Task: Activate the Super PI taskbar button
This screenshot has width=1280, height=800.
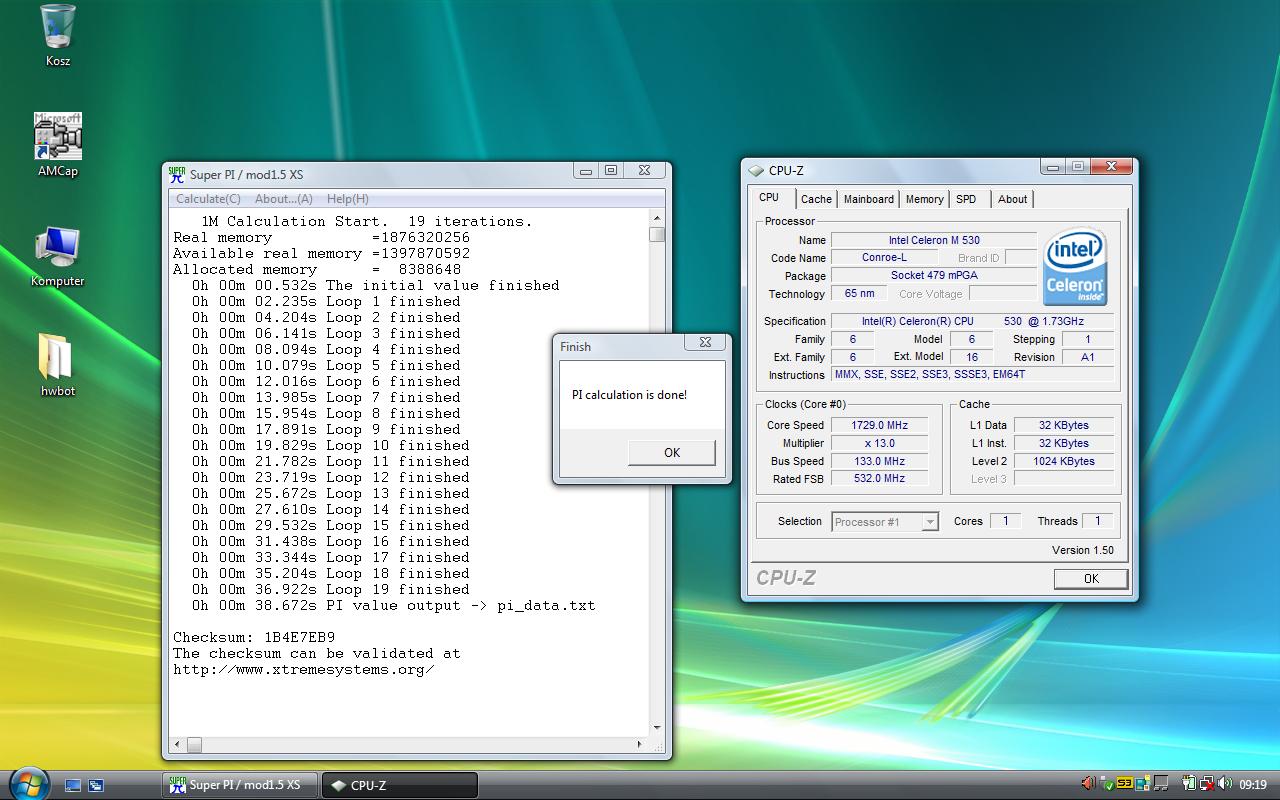Action: click(x=240, y=785)
